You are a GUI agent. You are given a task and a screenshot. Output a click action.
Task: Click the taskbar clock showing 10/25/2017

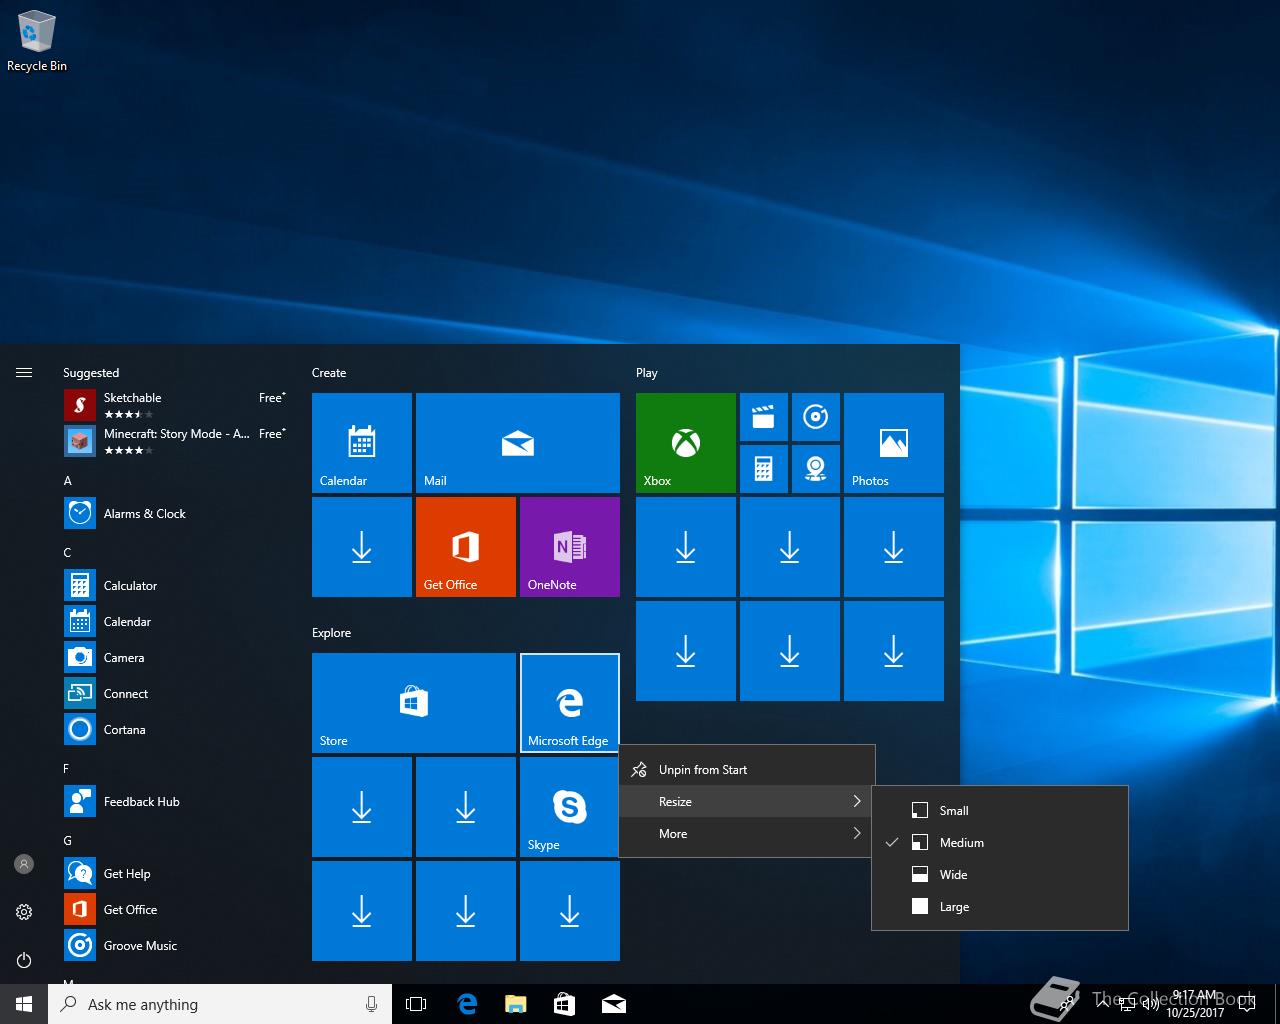[1195, 1004]
